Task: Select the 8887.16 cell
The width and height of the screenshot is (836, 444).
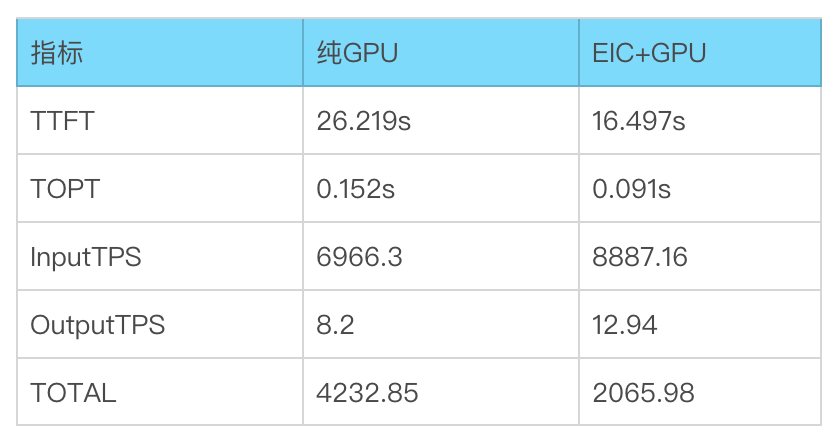Action: tap(640, 257)
